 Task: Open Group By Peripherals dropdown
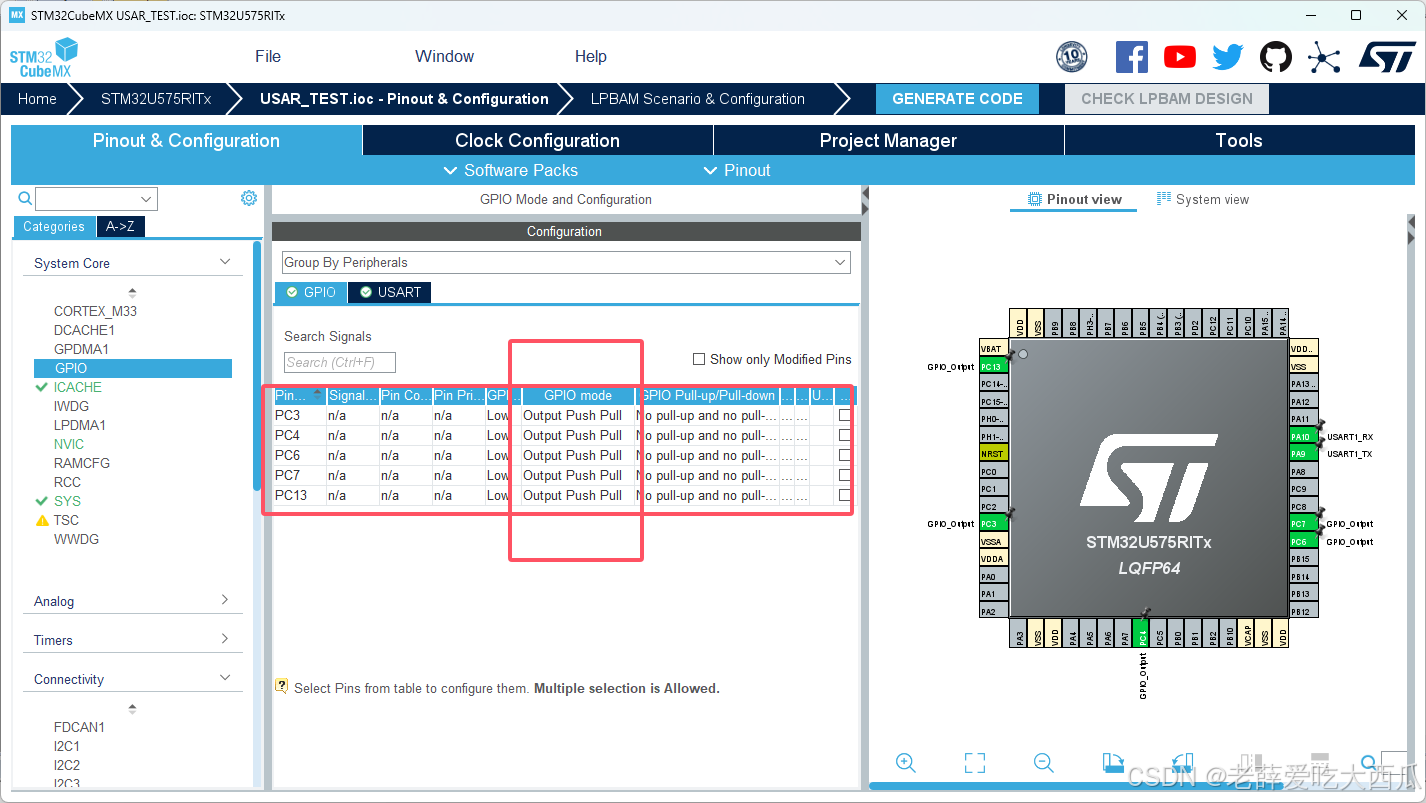pos(566,262)
